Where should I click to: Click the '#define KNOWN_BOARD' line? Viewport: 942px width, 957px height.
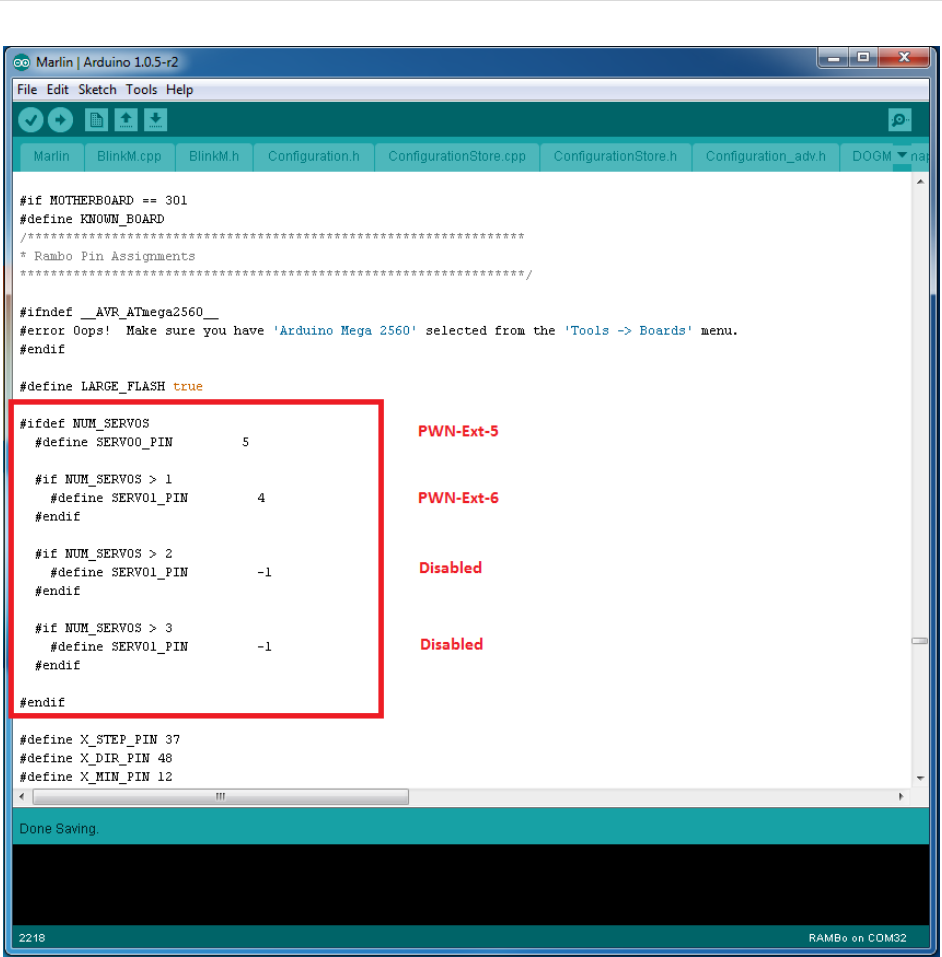(x=92, y=219)
